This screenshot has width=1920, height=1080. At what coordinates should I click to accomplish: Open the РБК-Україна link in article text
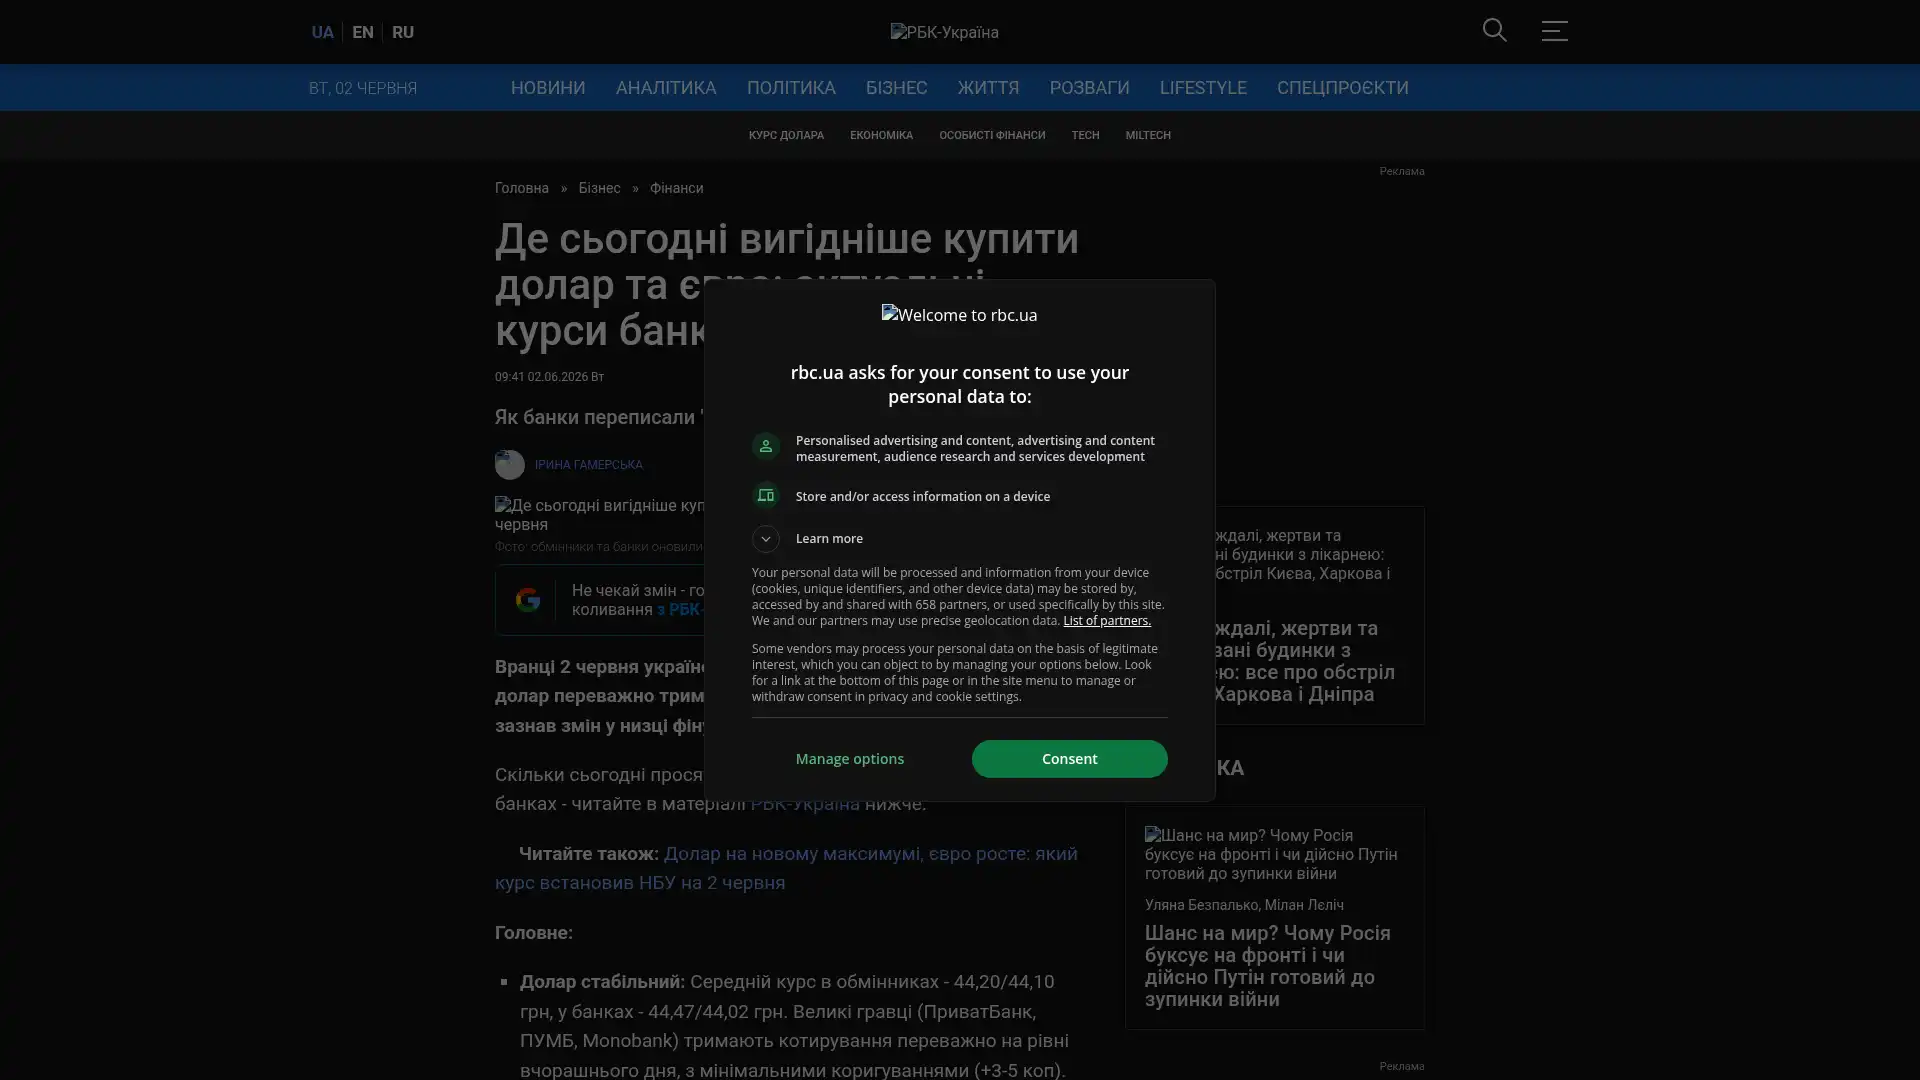(804, 804)
